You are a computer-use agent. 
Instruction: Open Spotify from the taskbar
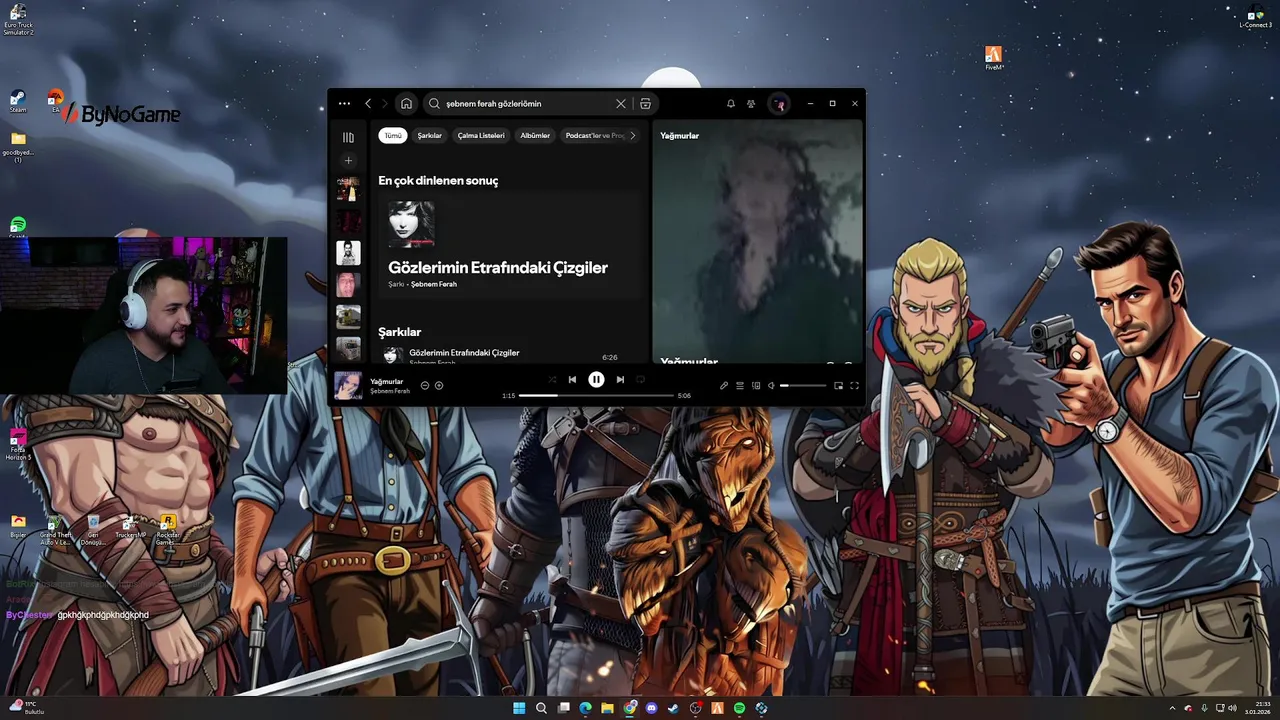(740, 708)
